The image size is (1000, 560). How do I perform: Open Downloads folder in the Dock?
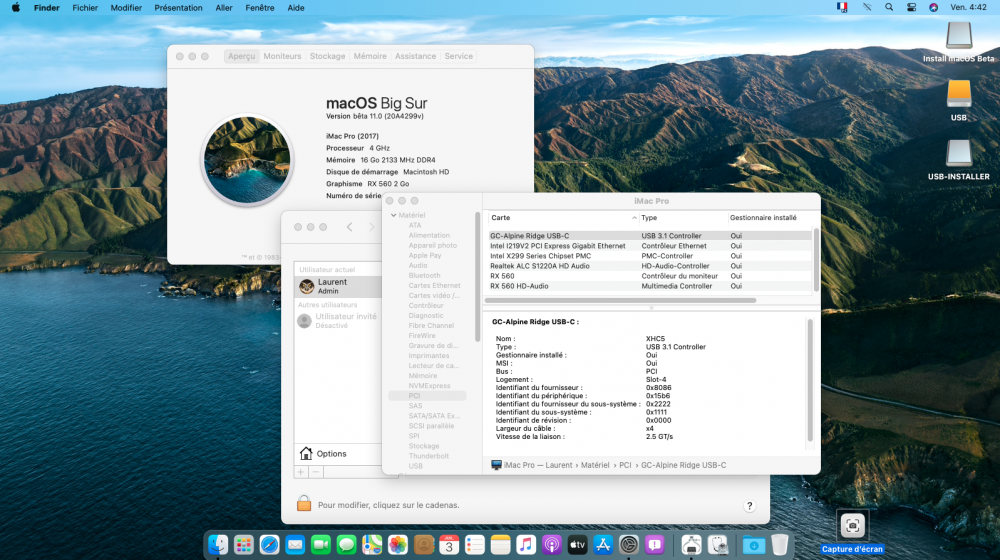[x=753, y=545]
